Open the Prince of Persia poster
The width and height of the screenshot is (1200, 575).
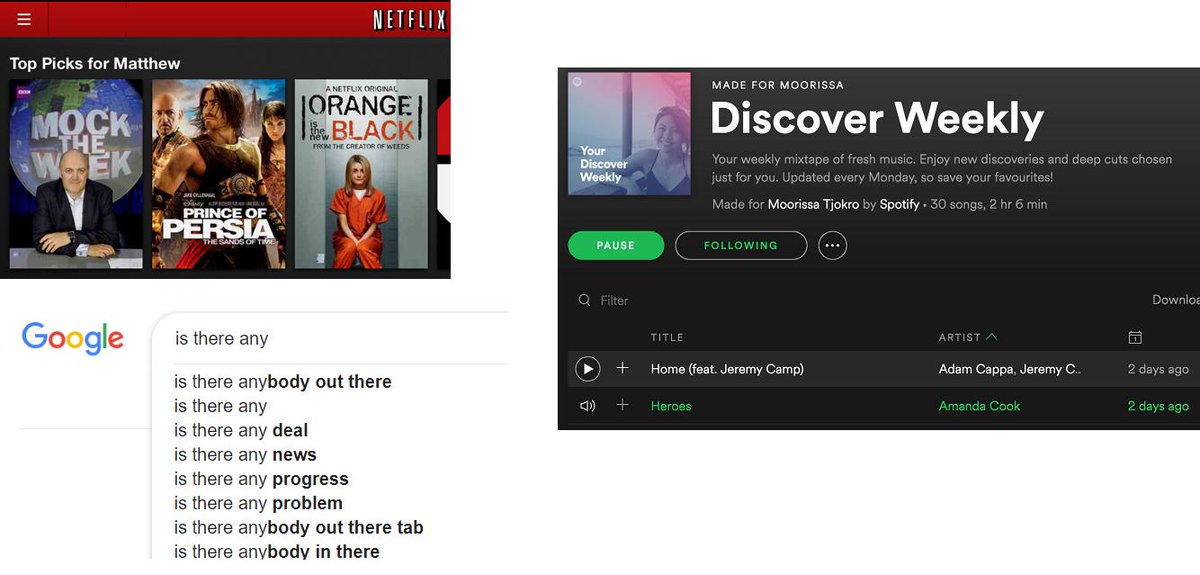pyautogui.click(x=218, y=174)
